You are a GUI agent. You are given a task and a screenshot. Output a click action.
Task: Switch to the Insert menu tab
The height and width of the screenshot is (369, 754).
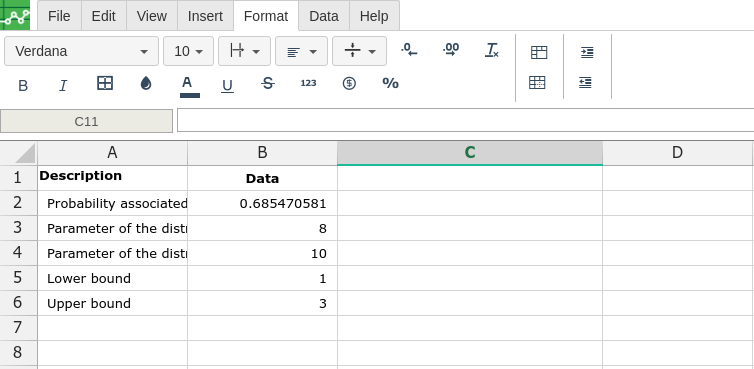tap(205, 16)
